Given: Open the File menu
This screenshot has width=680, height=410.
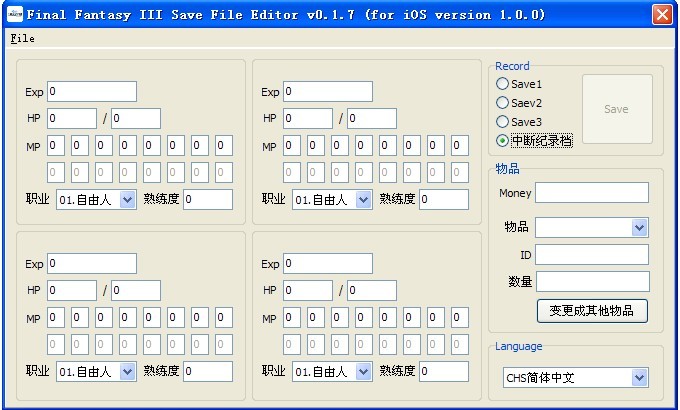Looking at the screenshot, I should tap(23, 39).
